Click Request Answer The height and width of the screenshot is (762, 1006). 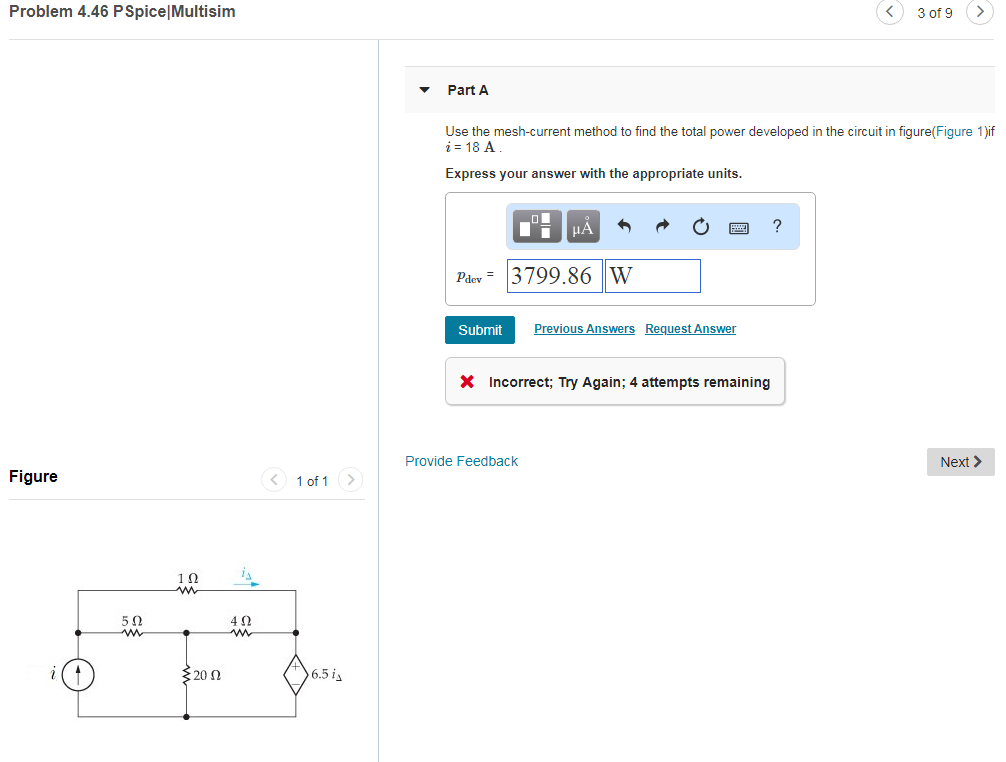tap(690, 328)
